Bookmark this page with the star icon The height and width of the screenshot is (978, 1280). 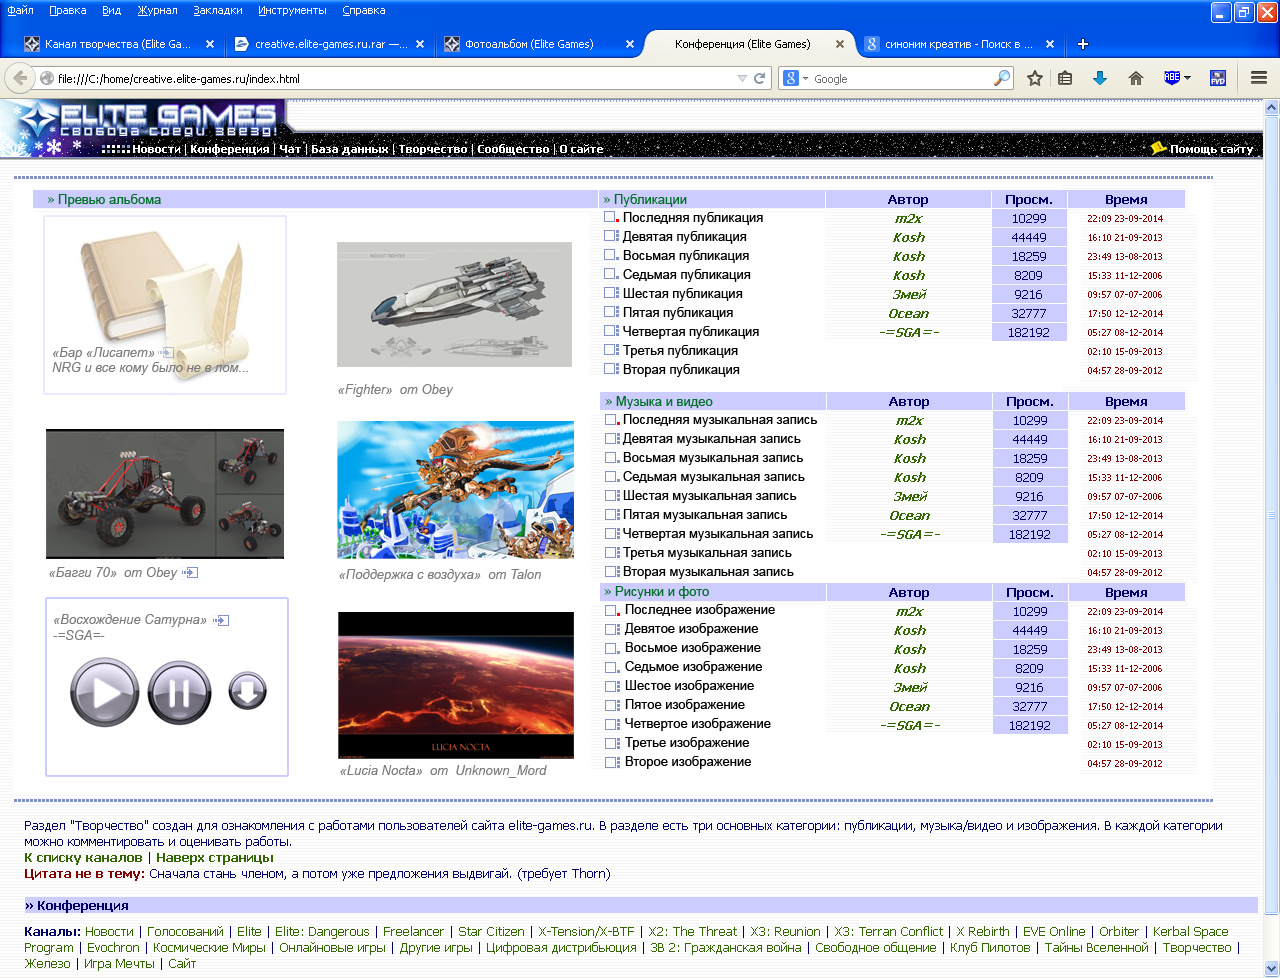[x=1035, y=78]
